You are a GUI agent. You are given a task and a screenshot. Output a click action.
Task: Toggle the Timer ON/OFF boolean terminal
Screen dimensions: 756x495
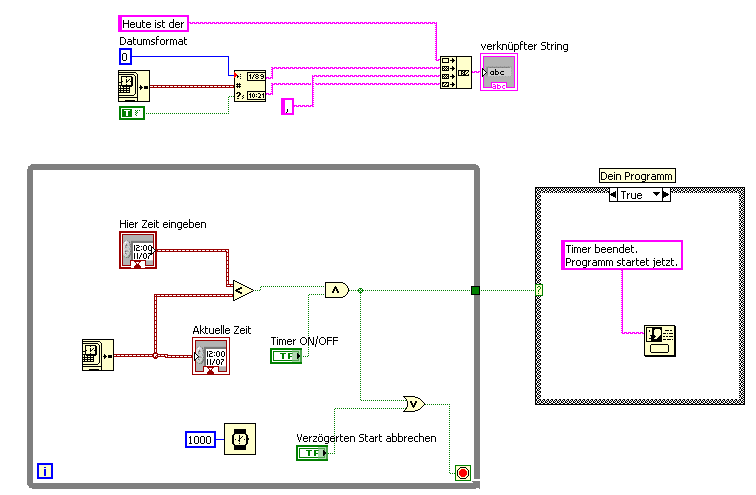(286, 356)
